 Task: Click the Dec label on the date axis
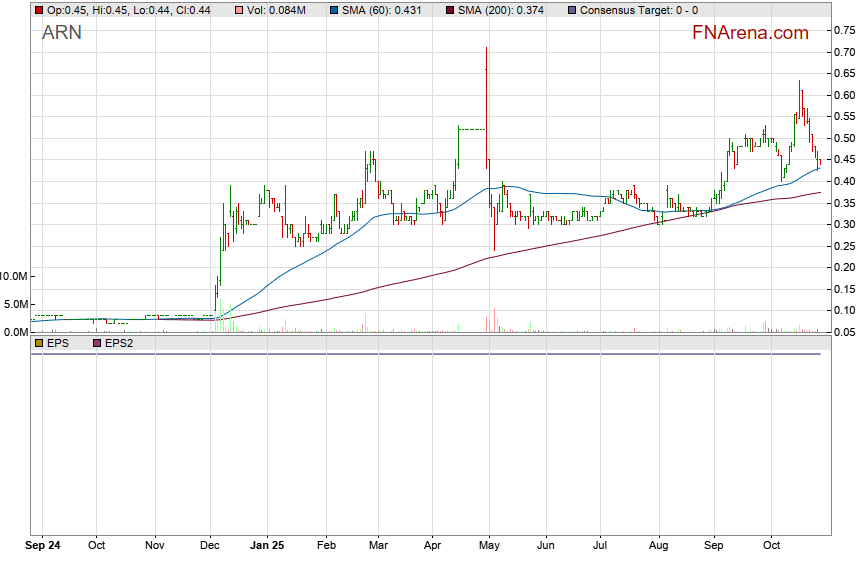tap(210, 546)
